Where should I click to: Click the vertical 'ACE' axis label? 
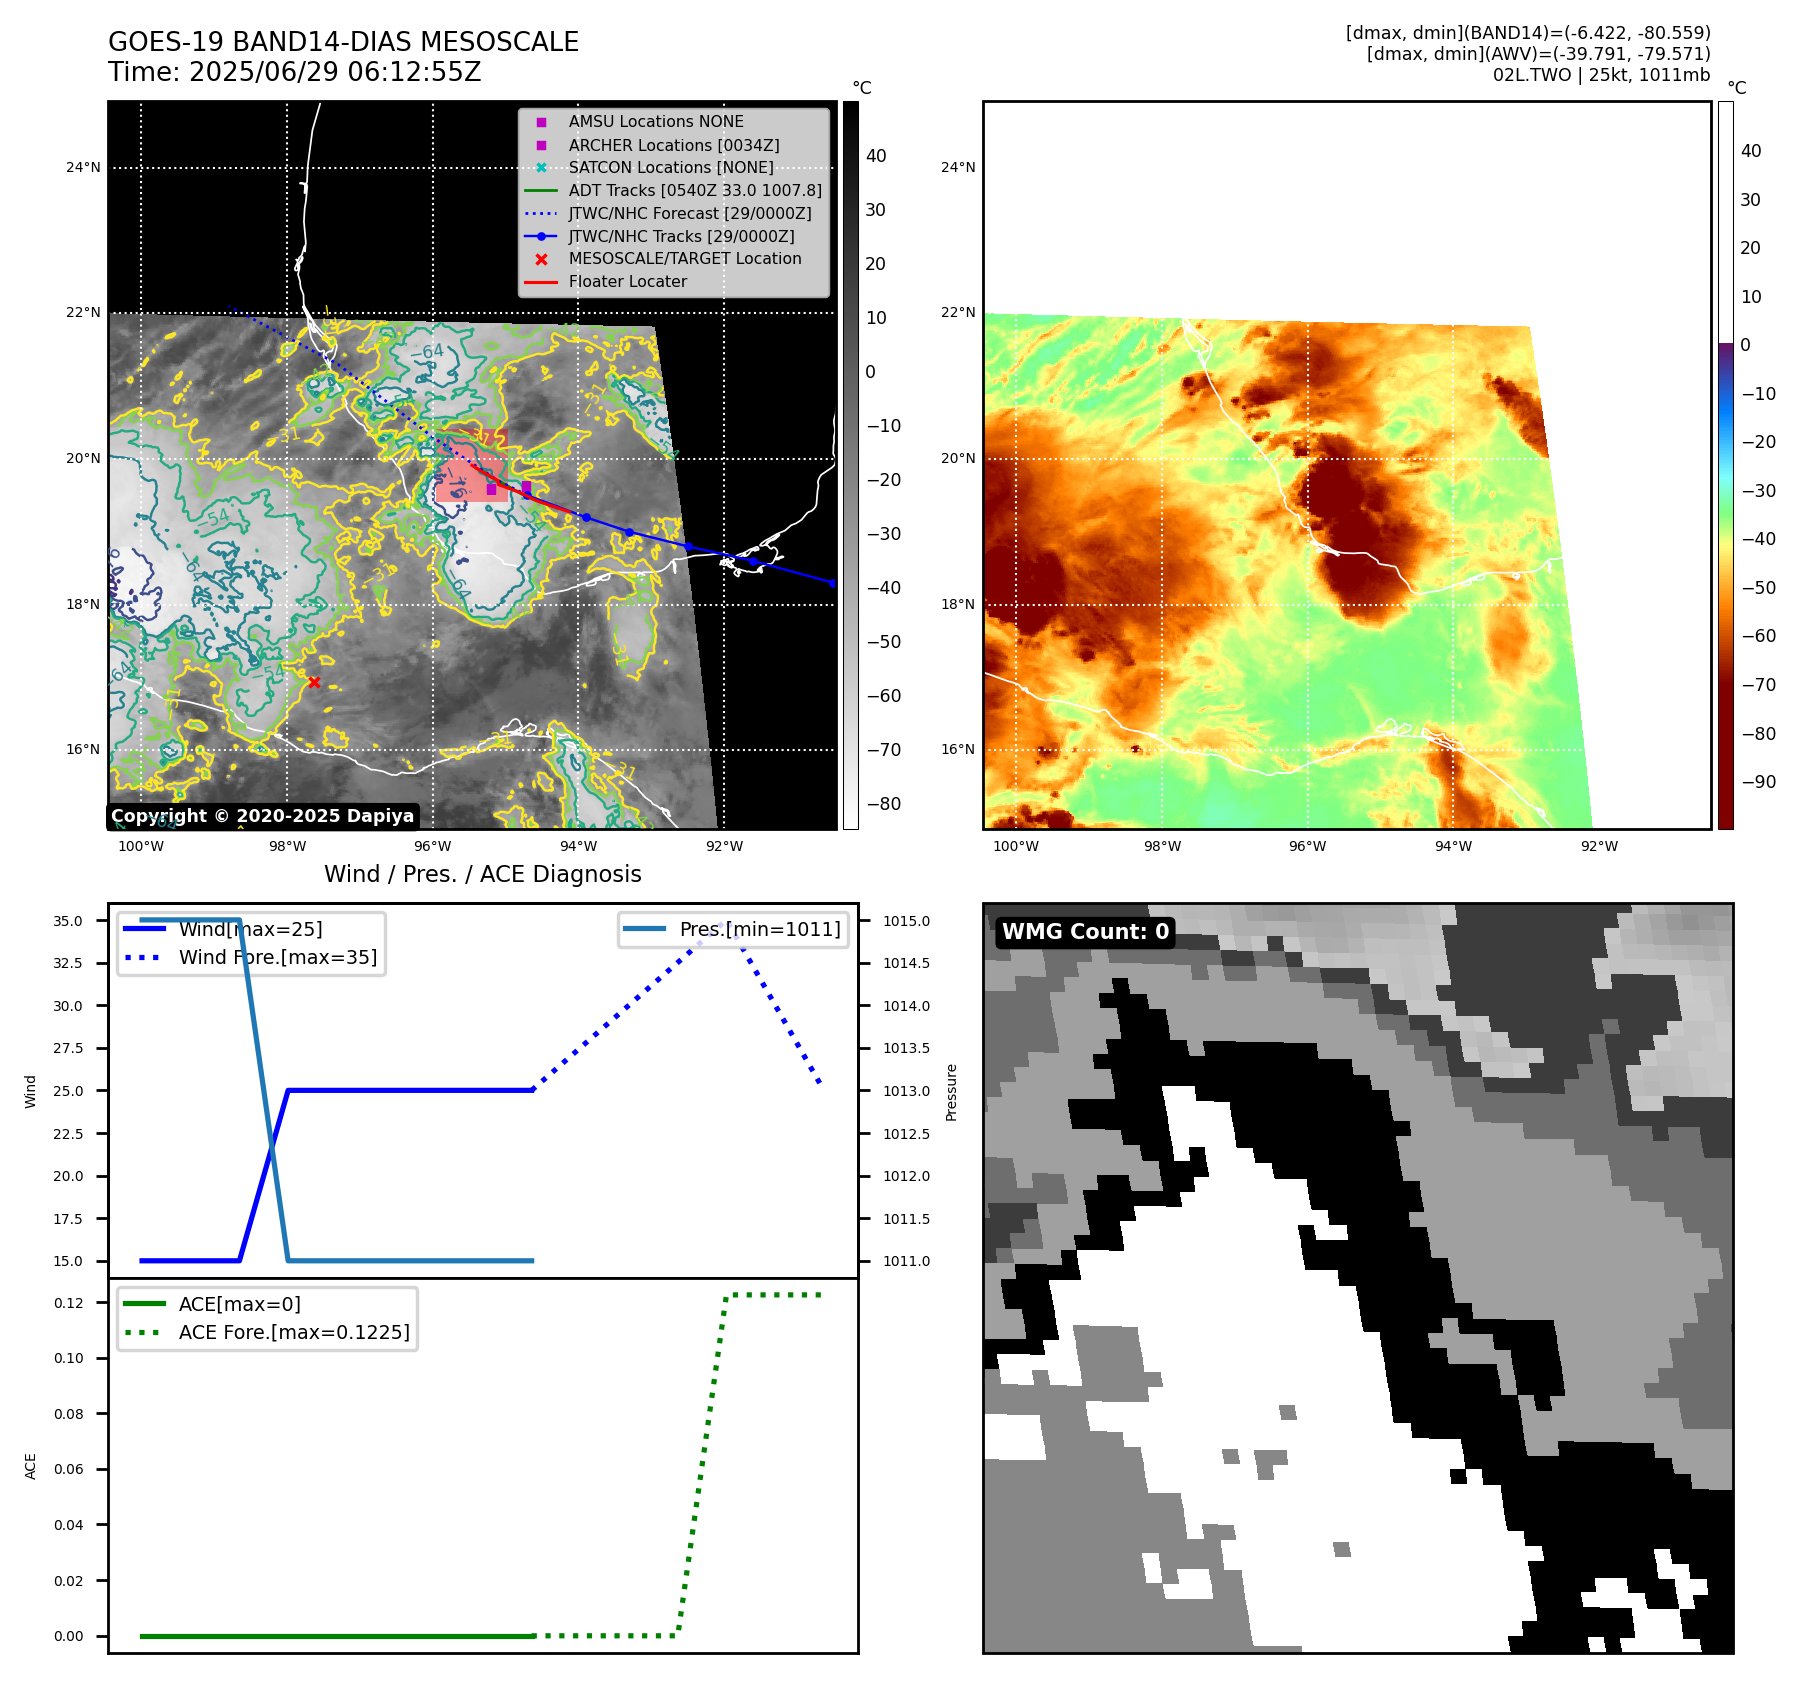pyautogui.click(x=30, y=1466)
